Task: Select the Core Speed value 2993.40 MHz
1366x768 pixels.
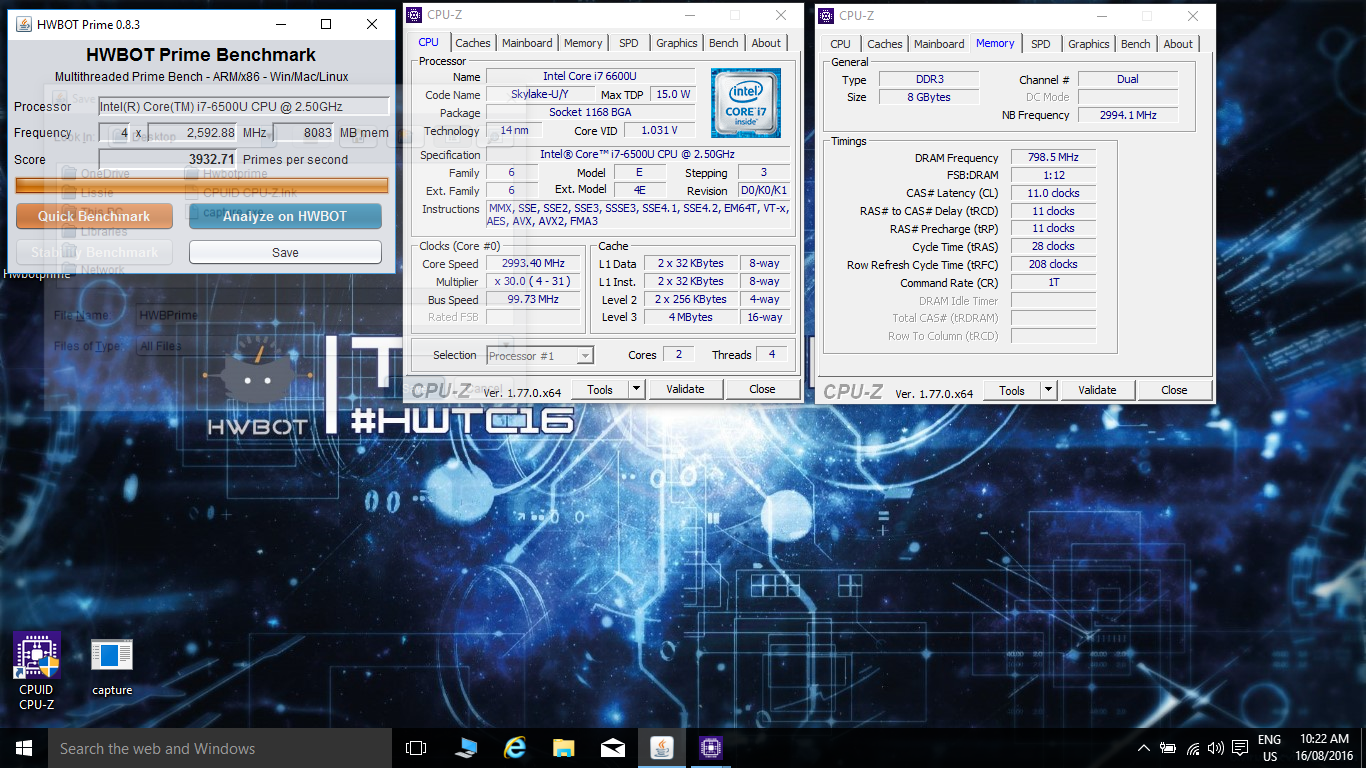Action: [535, 264]
